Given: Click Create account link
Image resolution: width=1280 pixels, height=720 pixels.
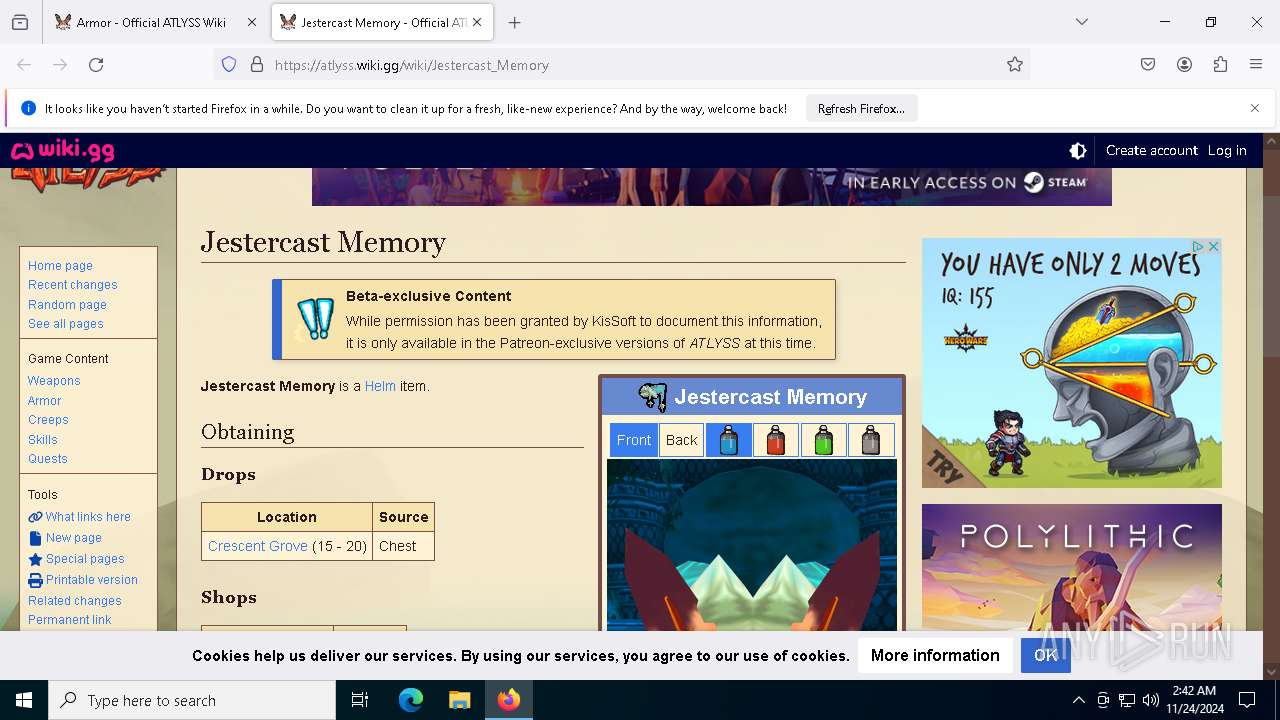Looking at the screenshot, I should coord(1151,151).
